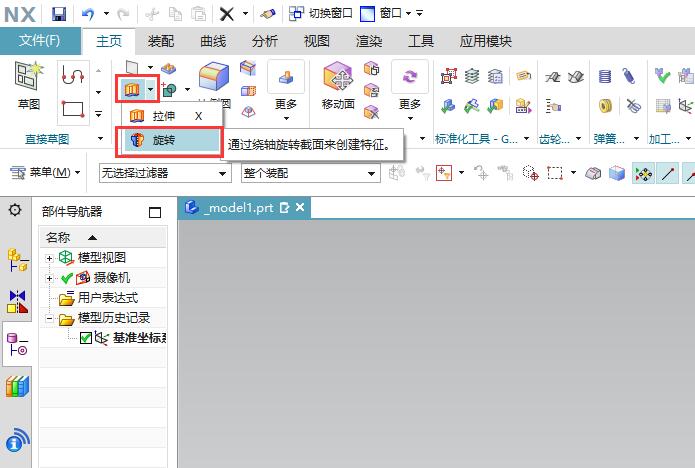Click the Edge Blend large icon
The width and height of the screenshot is (695, 468).
[214, 77]
